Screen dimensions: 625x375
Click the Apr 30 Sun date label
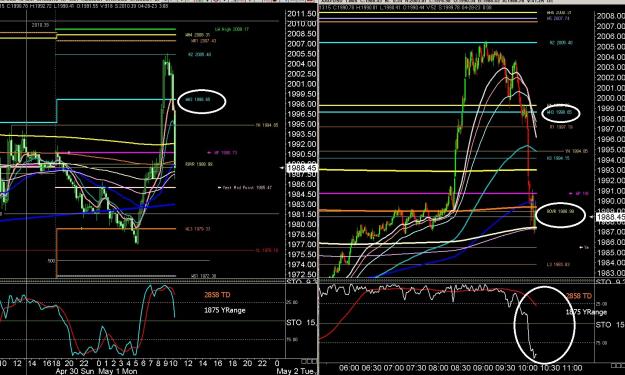[x=75, y=371]
